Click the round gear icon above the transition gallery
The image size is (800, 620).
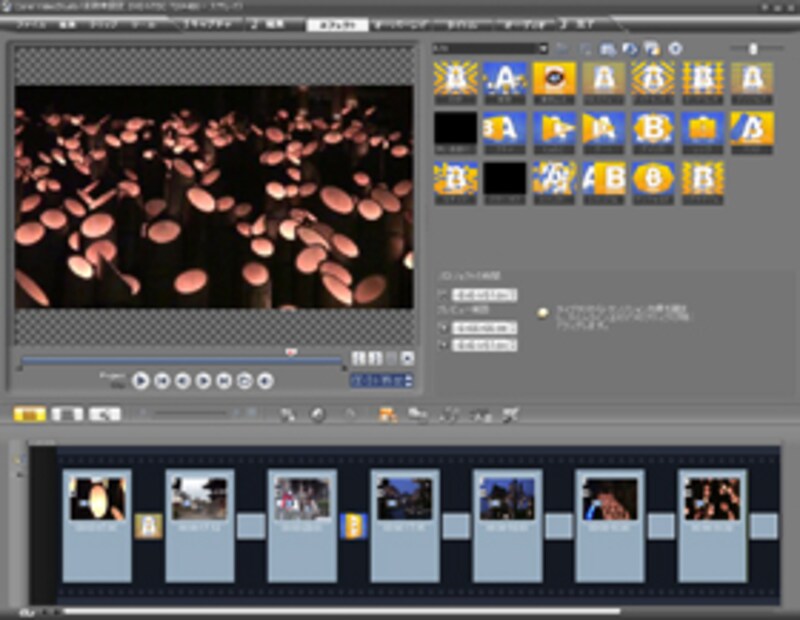coord(675,47)
